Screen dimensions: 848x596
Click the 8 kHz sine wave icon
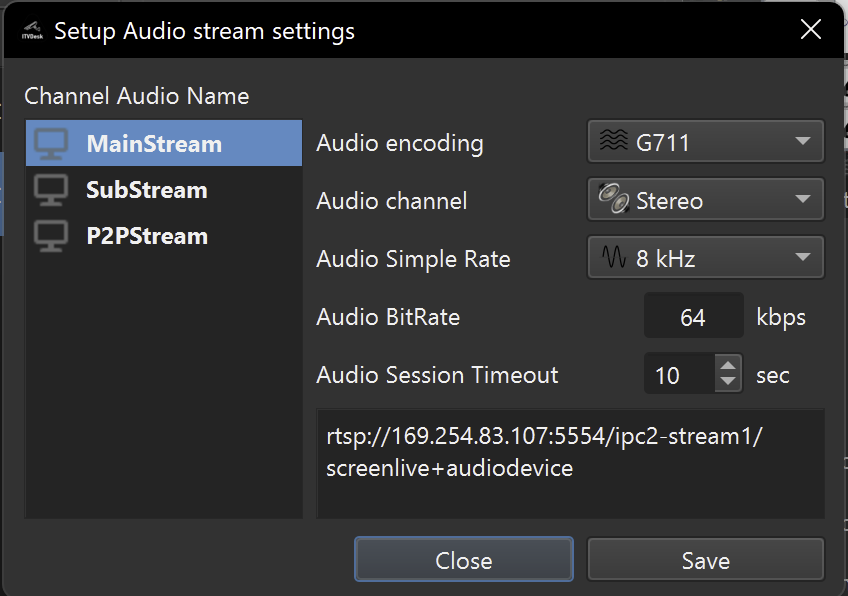click(612, 259)
